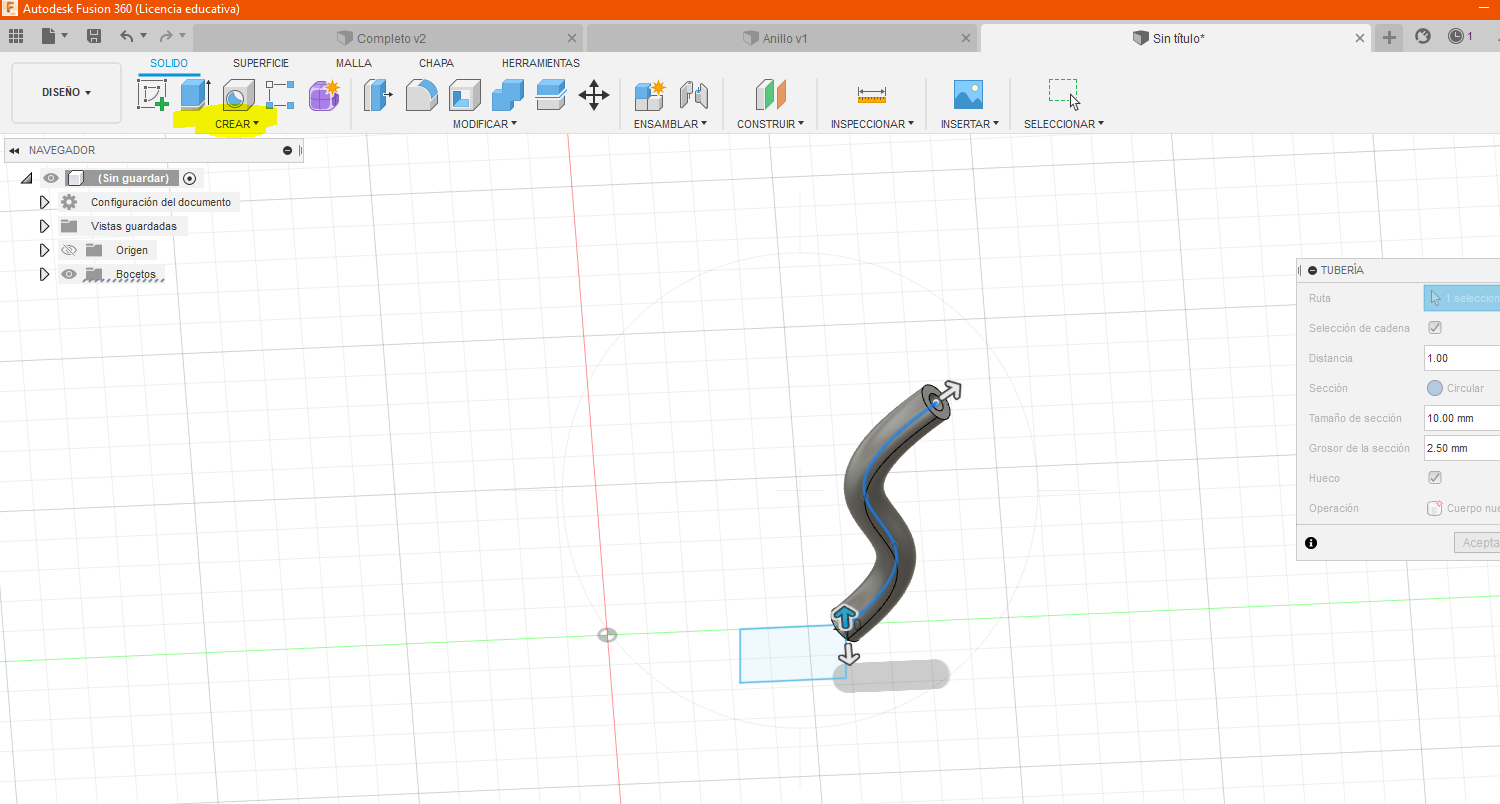1500x804 pixels.
Task: Select the Measure ruler tool
Action: [872, 95]
